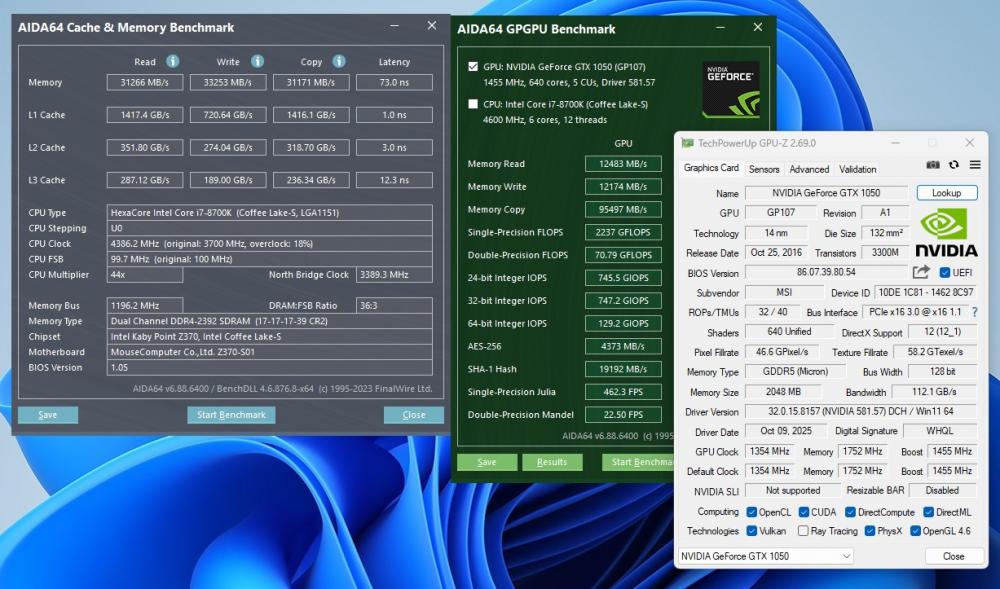The image size is (1000, 589).
Task: Click Motherboard field MouseComputer Z370-S01
Action: click(x=270, y=352)
